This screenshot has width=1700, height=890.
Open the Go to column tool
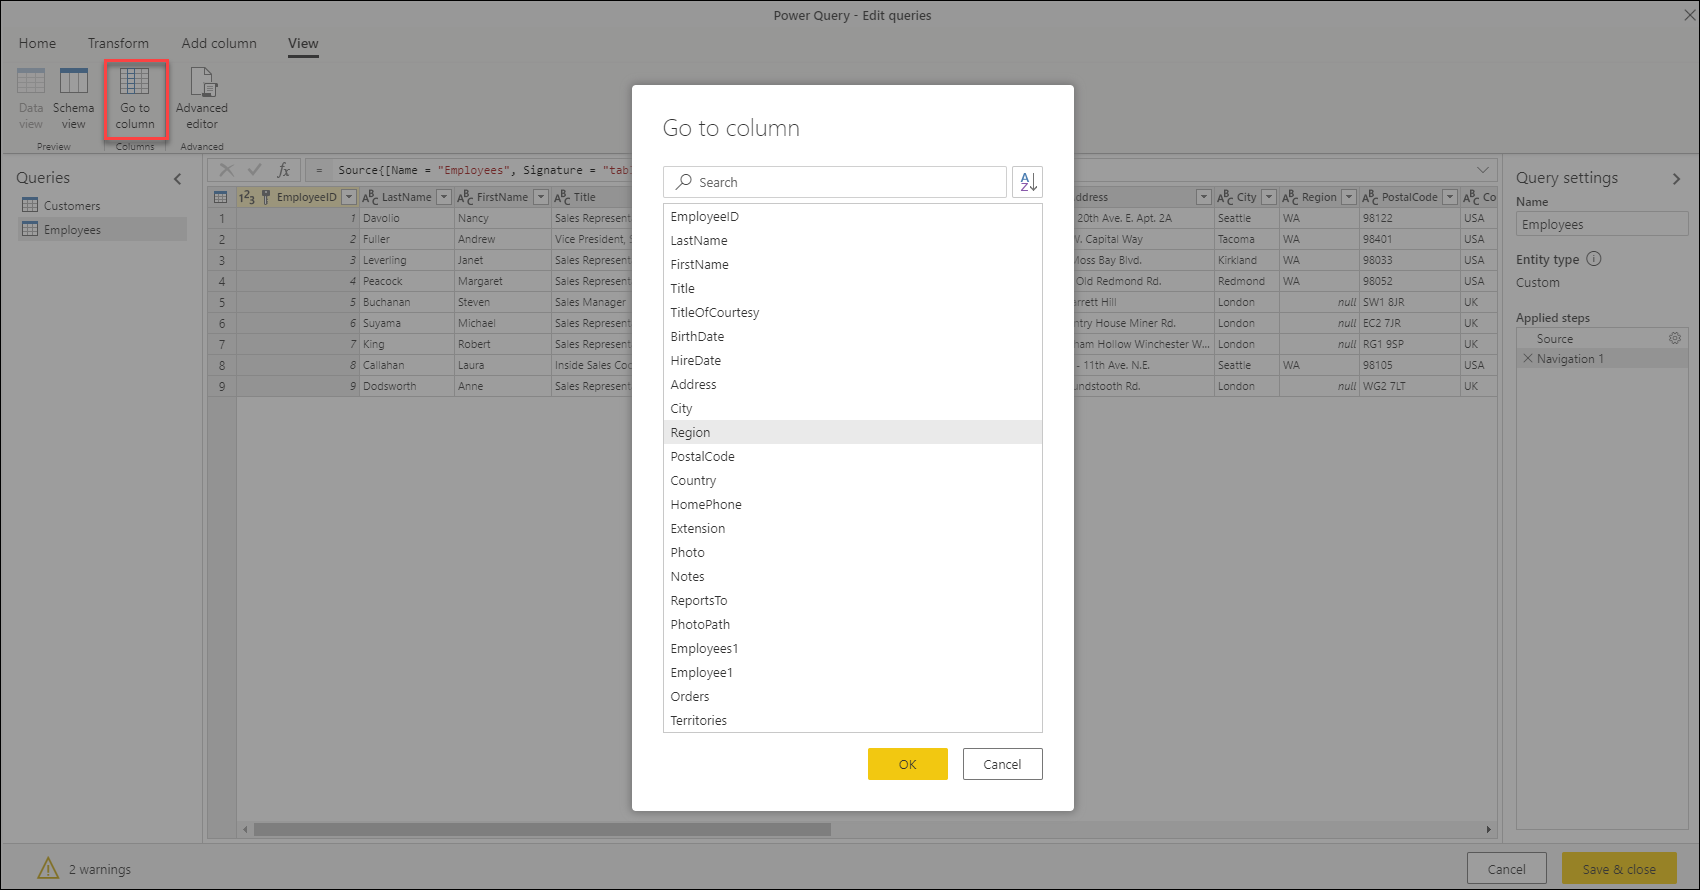[x=135, y=98]
